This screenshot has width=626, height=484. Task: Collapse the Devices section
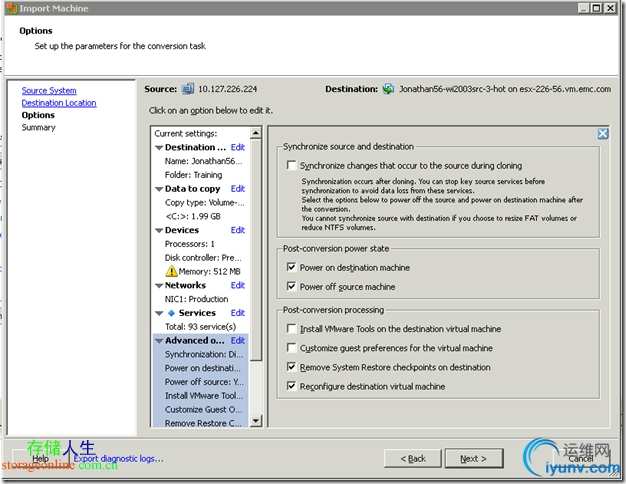(159, 230)
